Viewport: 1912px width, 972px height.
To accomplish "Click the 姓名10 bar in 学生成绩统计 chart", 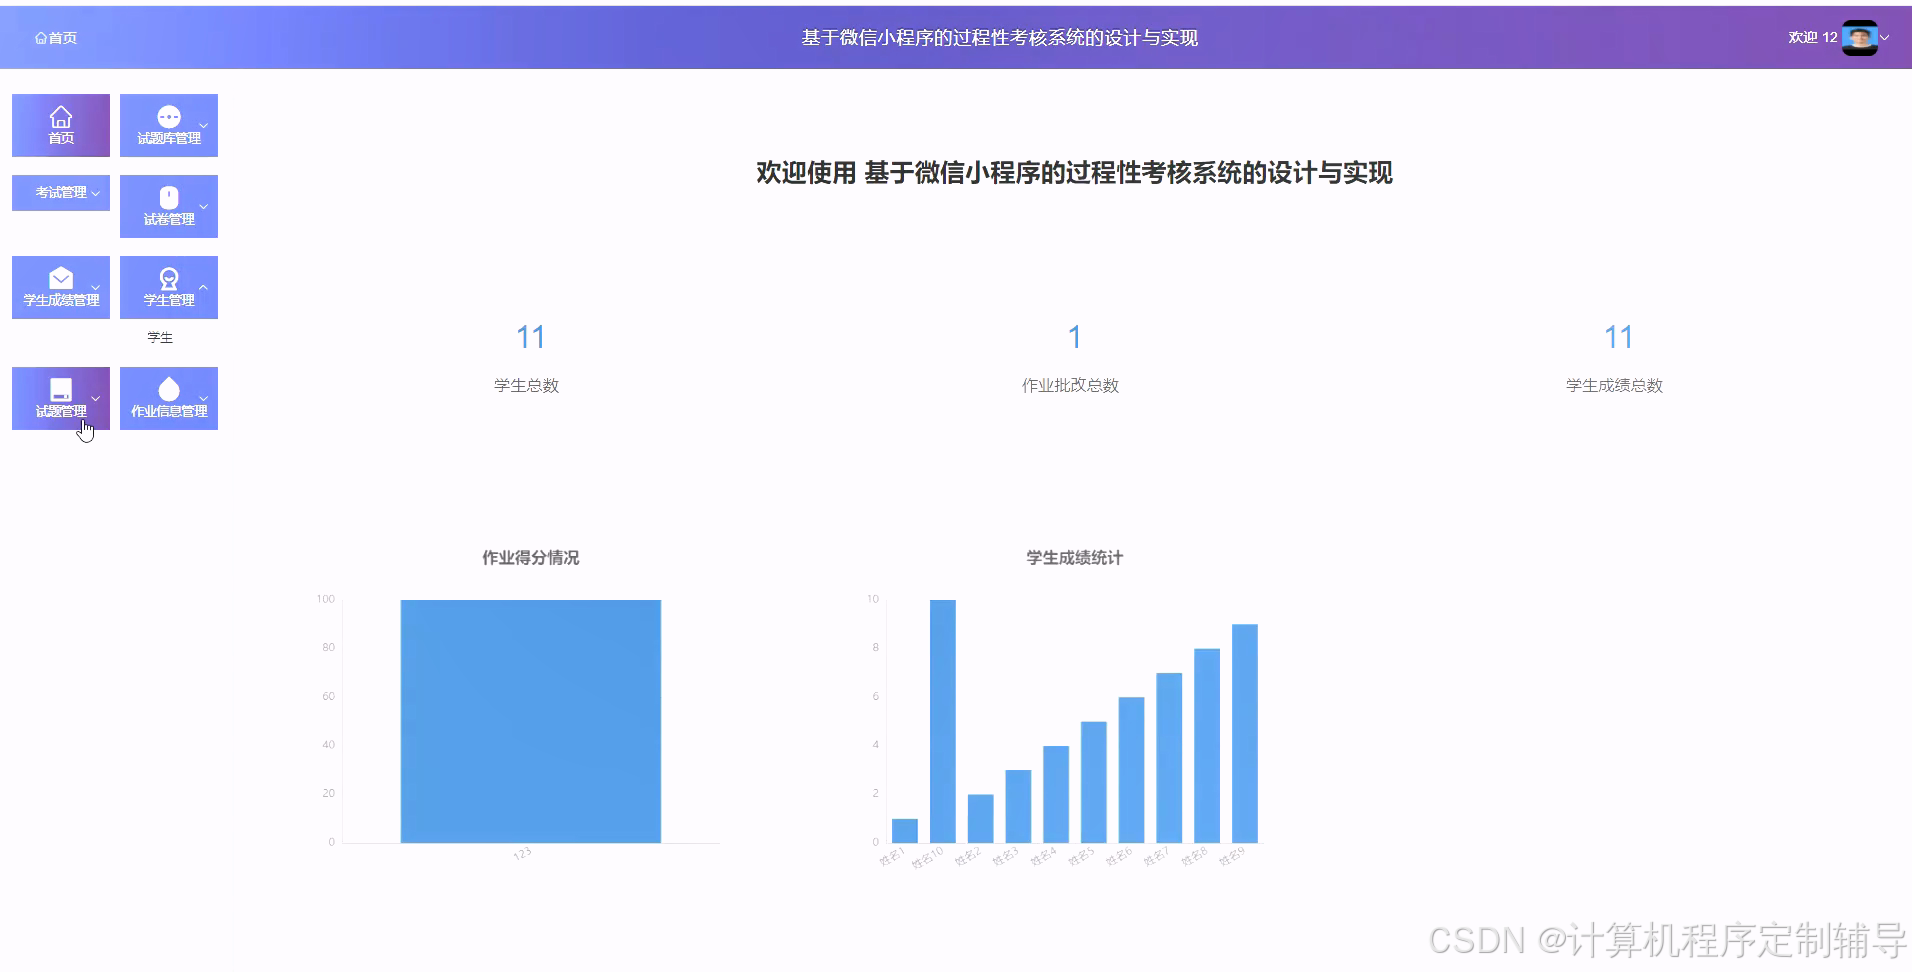I will (x=943, y=720).
